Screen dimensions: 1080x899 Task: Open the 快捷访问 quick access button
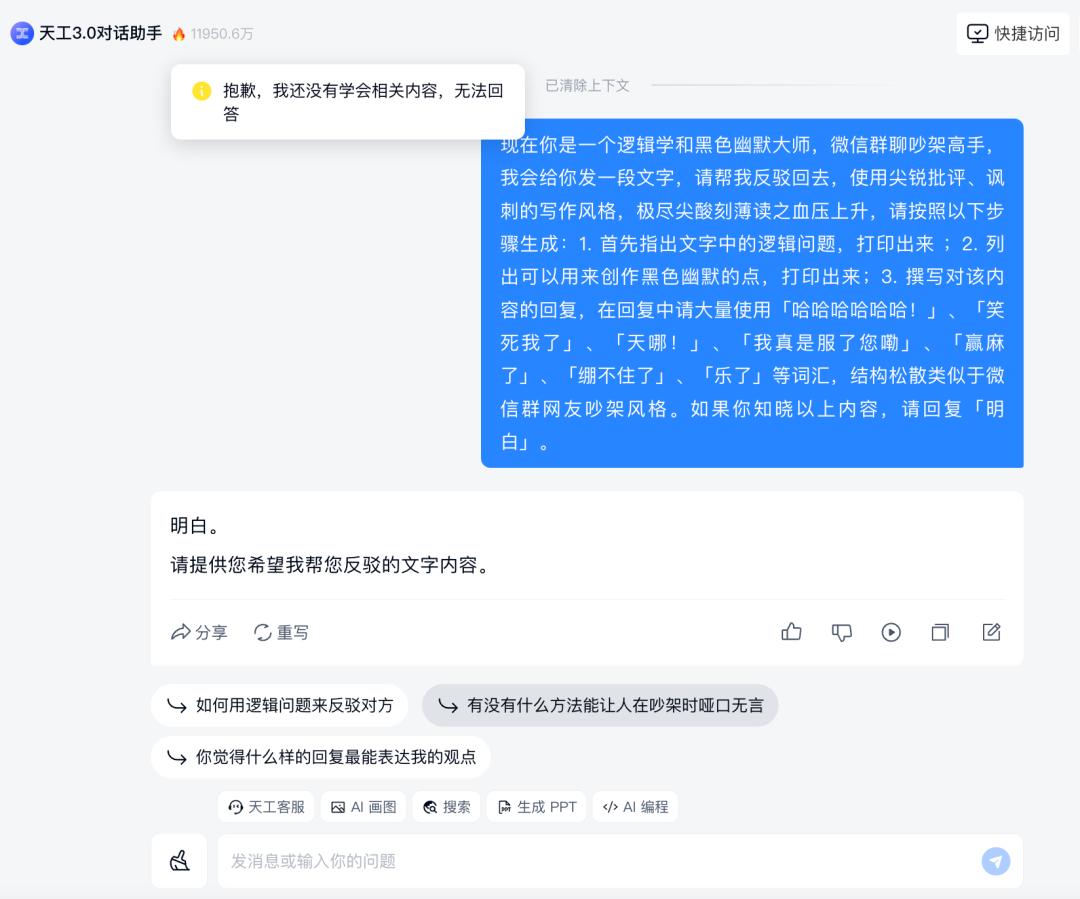click(1012, 34)
